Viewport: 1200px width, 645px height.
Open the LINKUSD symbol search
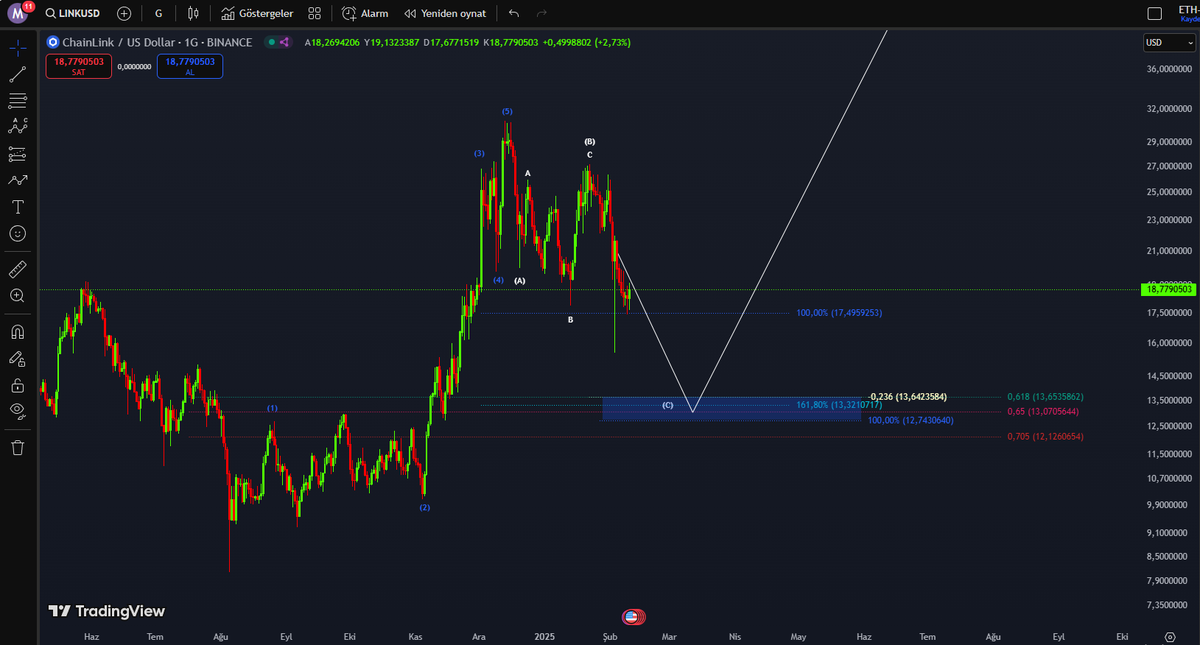coord(74,14)
